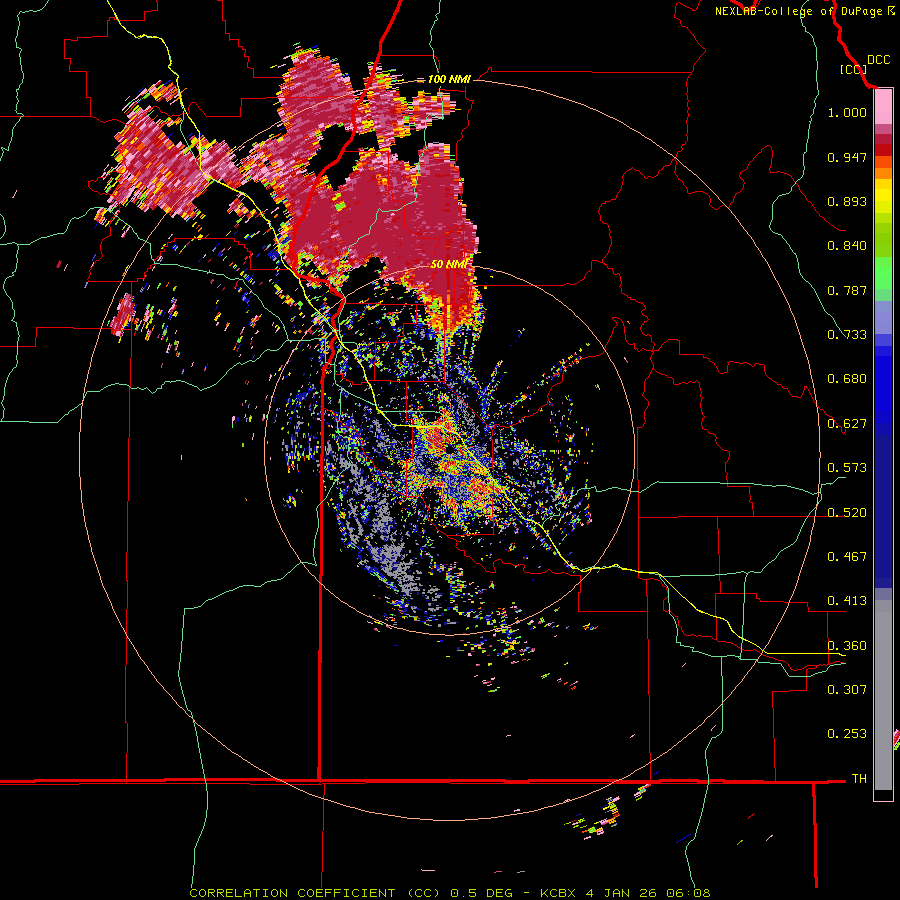Select the 0.787 legend value
This screenshot has width=900, height=900.
coord(847,290)
